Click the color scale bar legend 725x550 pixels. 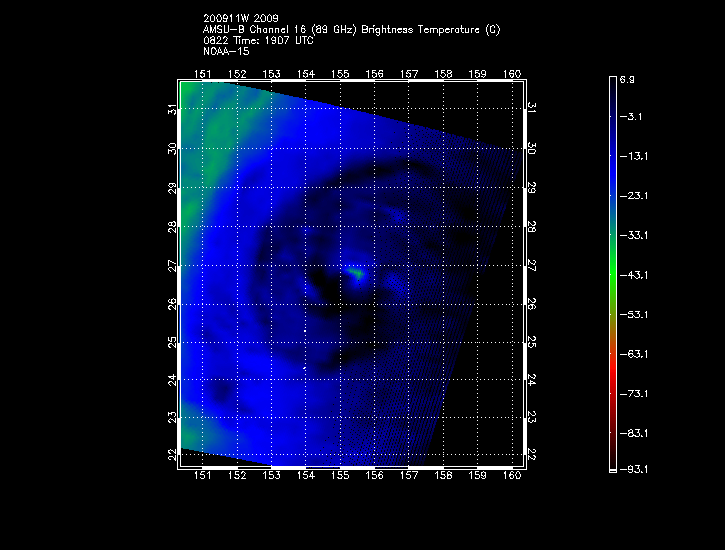tap(613, 275)
